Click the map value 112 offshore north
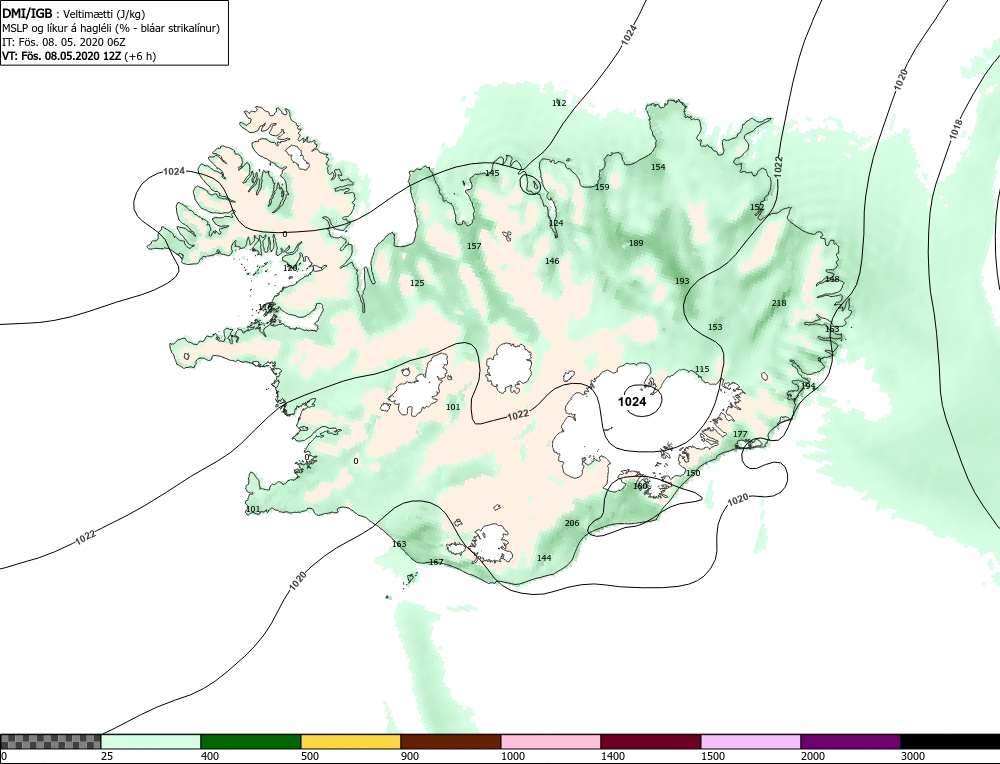Image resolution: width=1000 pixels, height=764 pixels. [x=559, y=103]
